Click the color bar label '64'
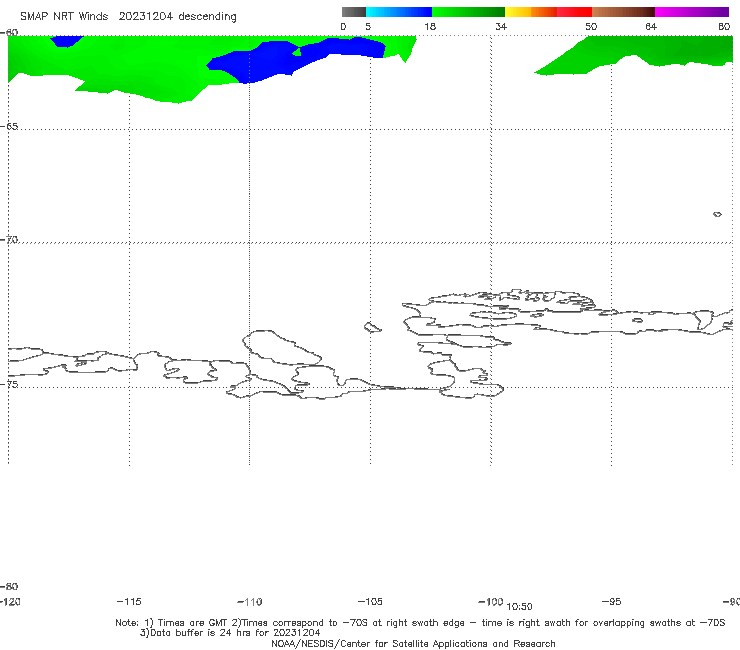This screenshot has height=650, width=740. (x=651, y=26)
